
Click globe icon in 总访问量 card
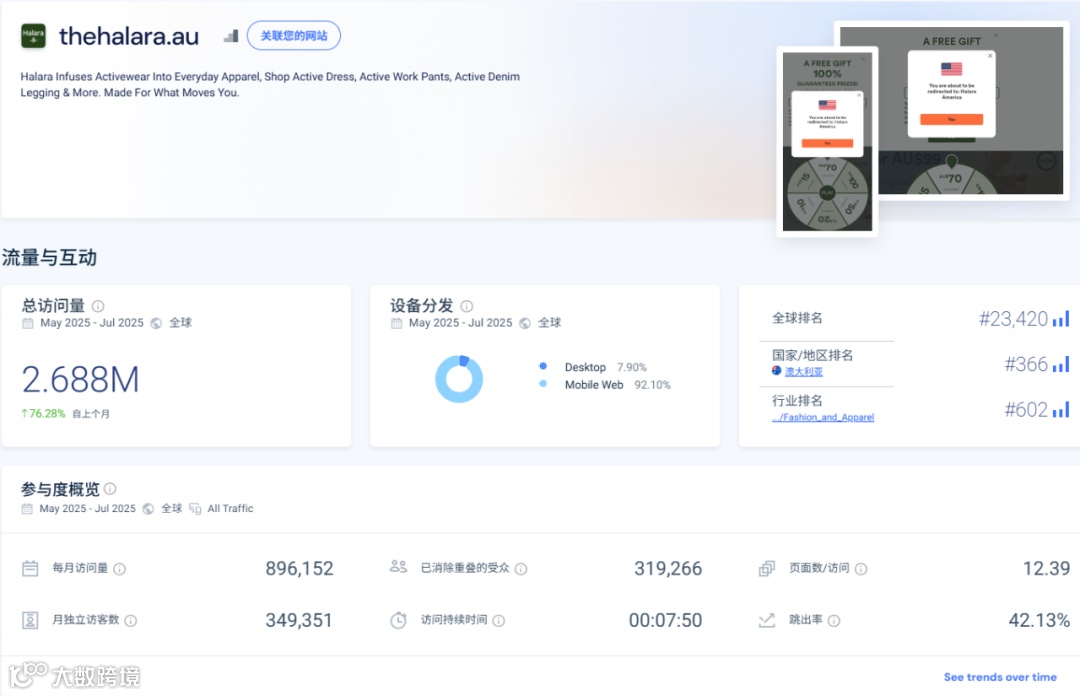(156, 323)
